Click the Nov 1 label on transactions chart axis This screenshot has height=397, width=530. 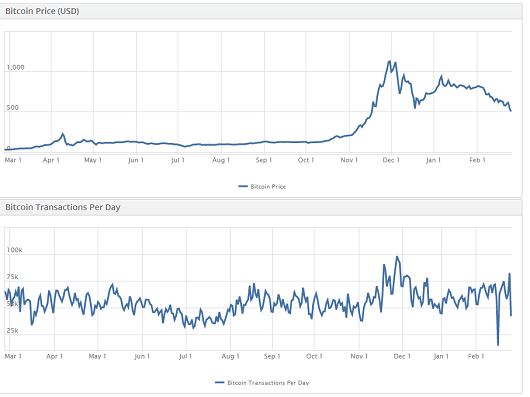[x=359, y=356]
